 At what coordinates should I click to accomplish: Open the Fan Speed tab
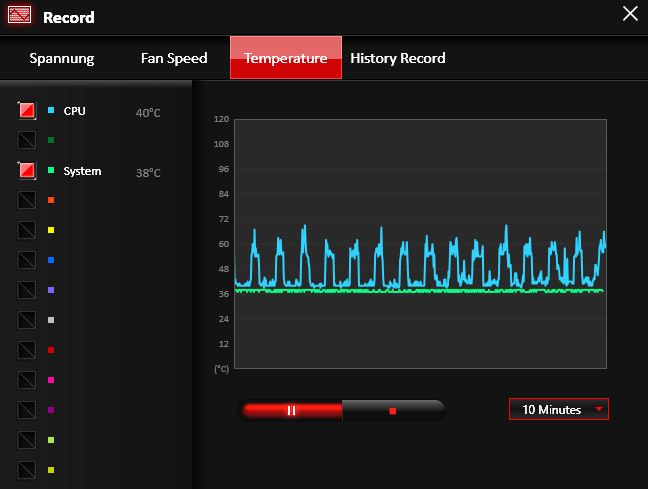[x=174, y=58]
